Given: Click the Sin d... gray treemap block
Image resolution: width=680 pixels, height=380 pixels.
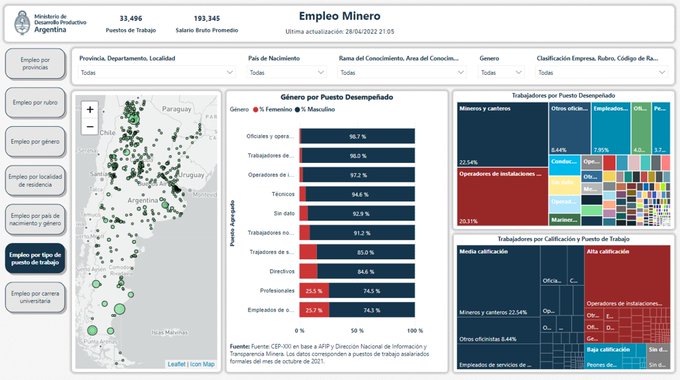Looking at the screenshot, I should coord(658,356).
